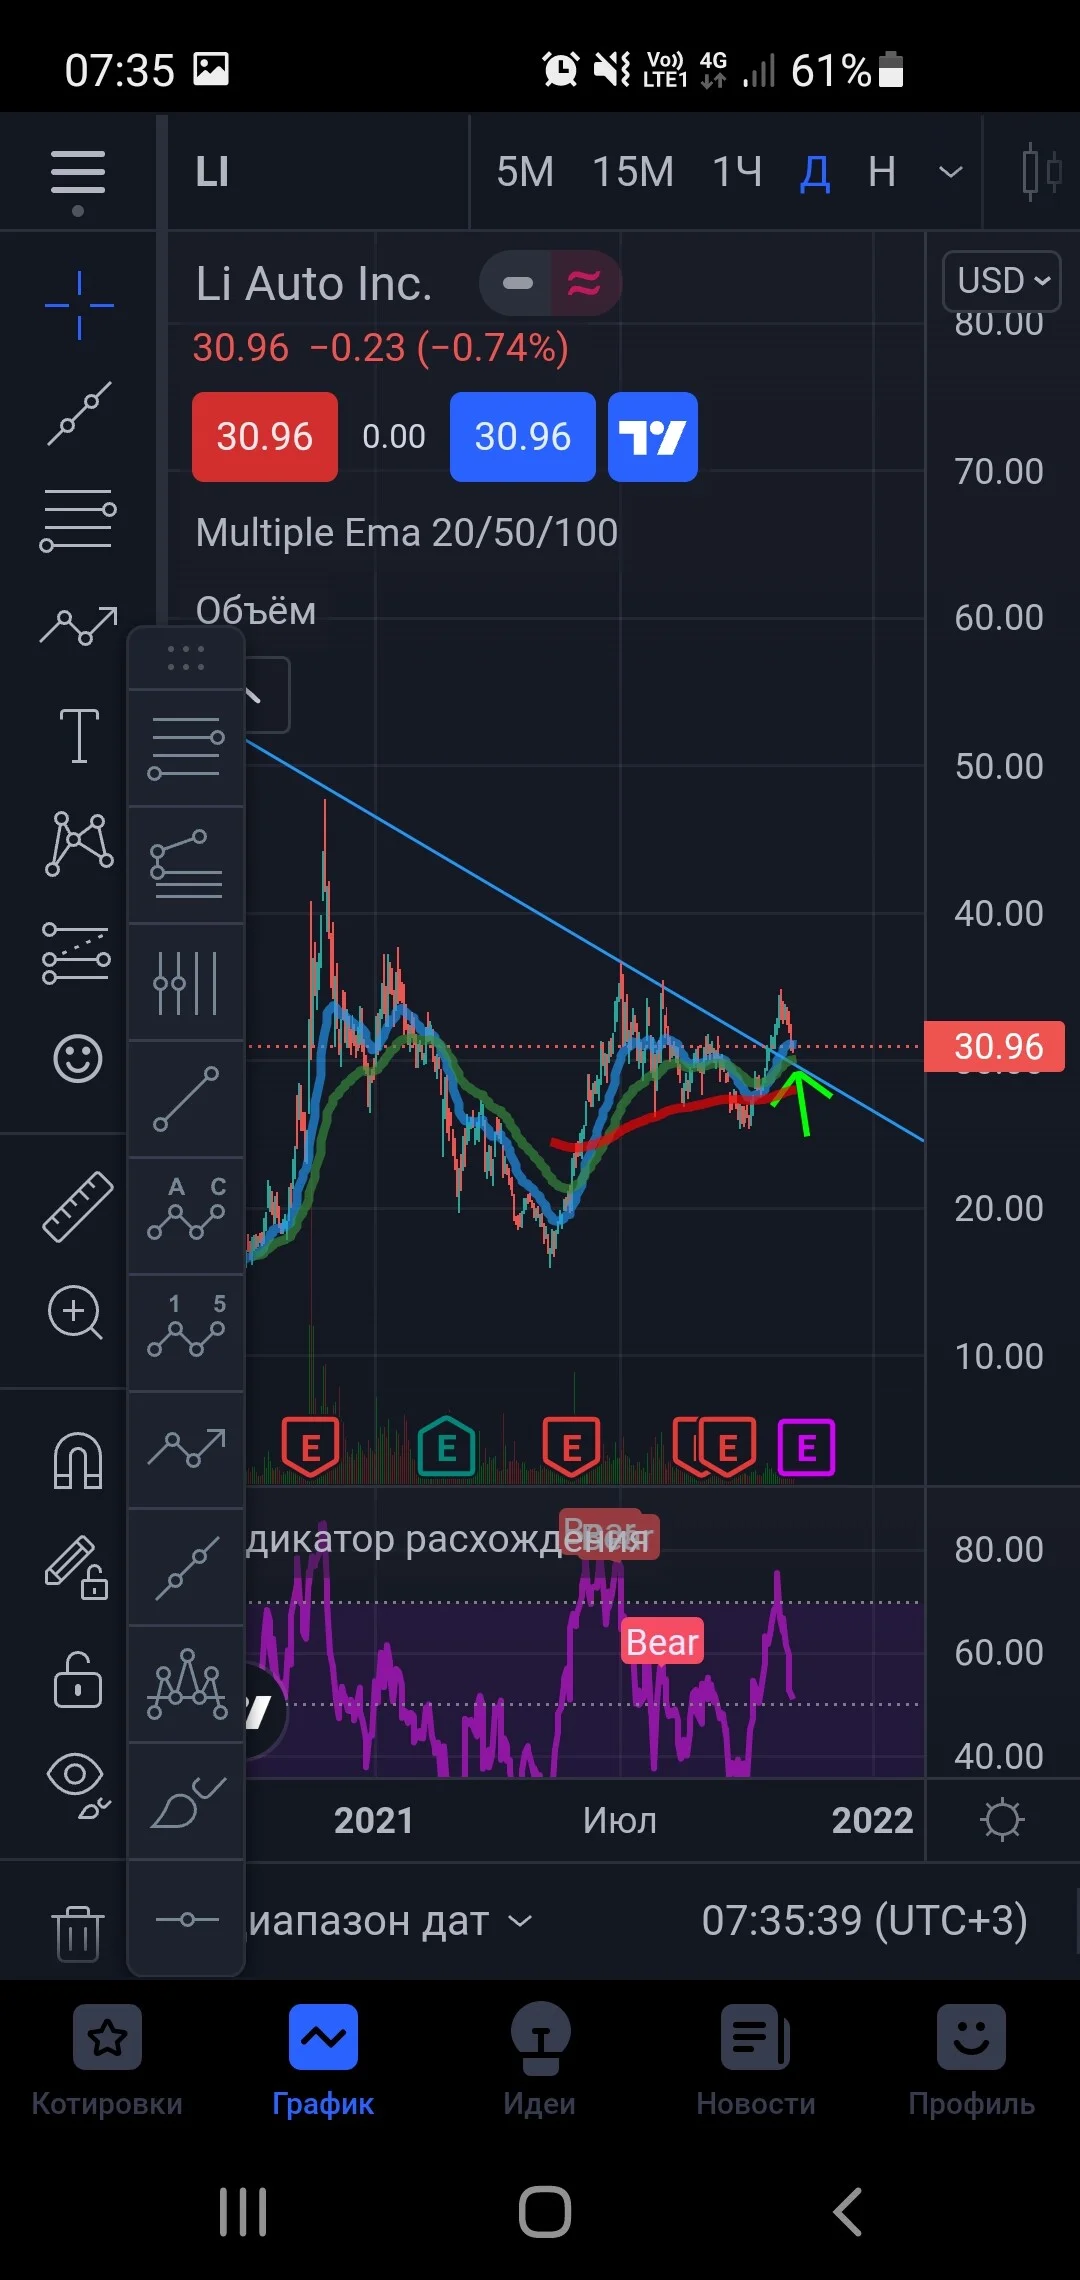Tap the purple upcoming earnings E marker
Viewport: 1080px width, 2280px height.
tap(806, 1447)
